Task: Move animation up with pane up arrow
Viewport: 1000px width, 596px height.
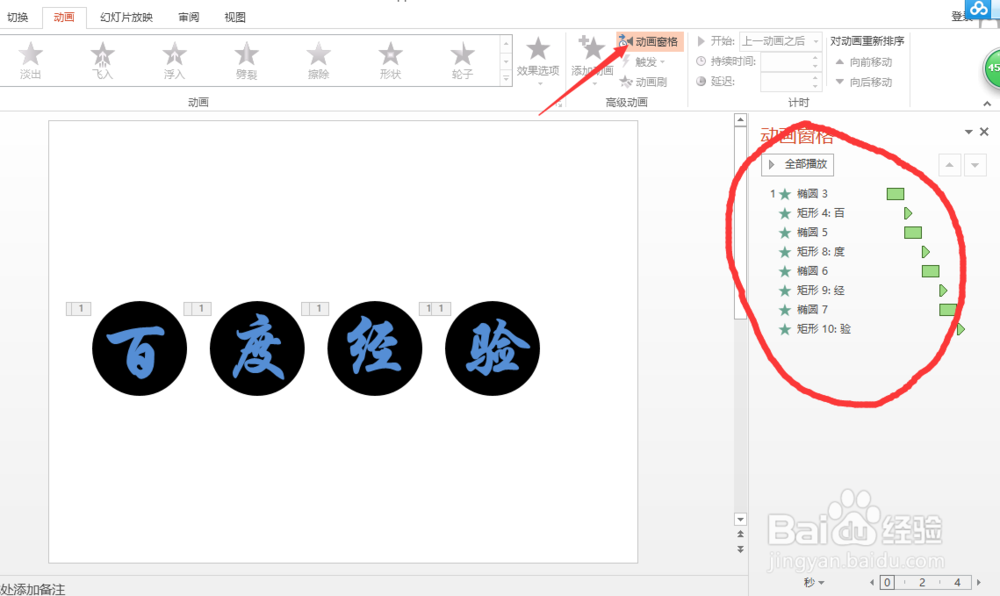Action: (x=949, y=165)
